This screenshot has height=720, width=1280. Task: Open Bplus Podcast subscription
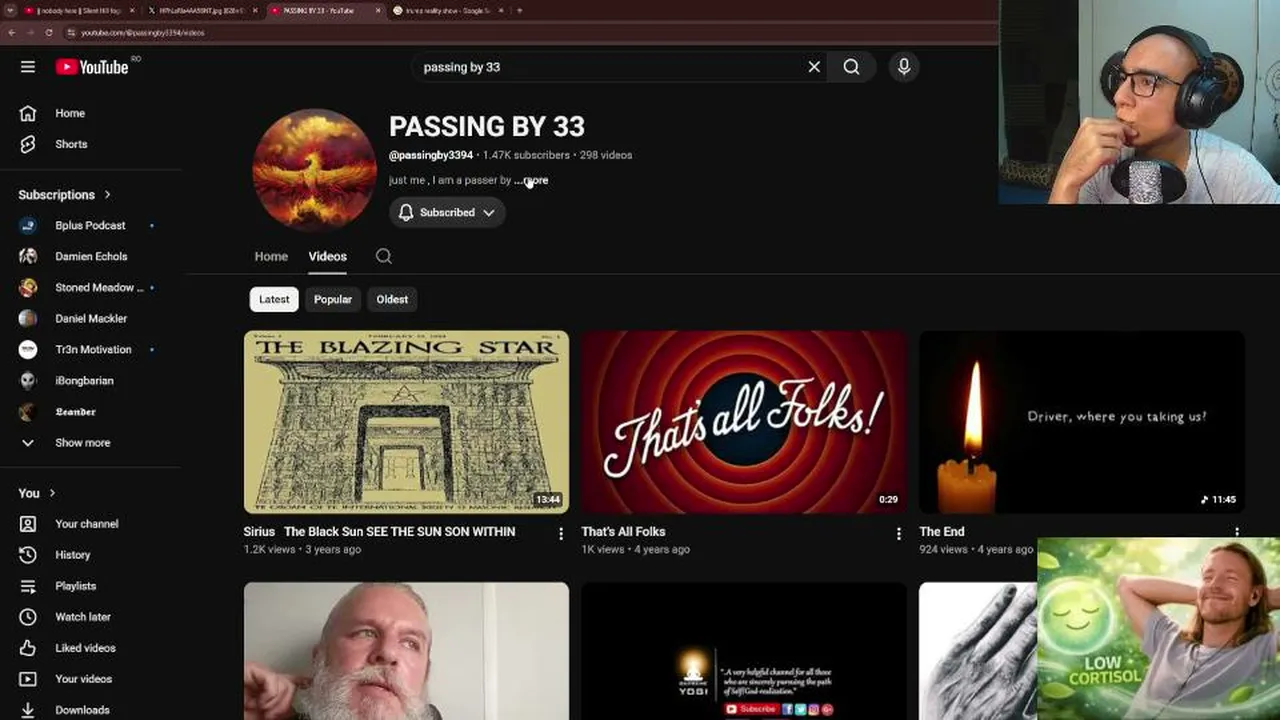click(90, 226)
